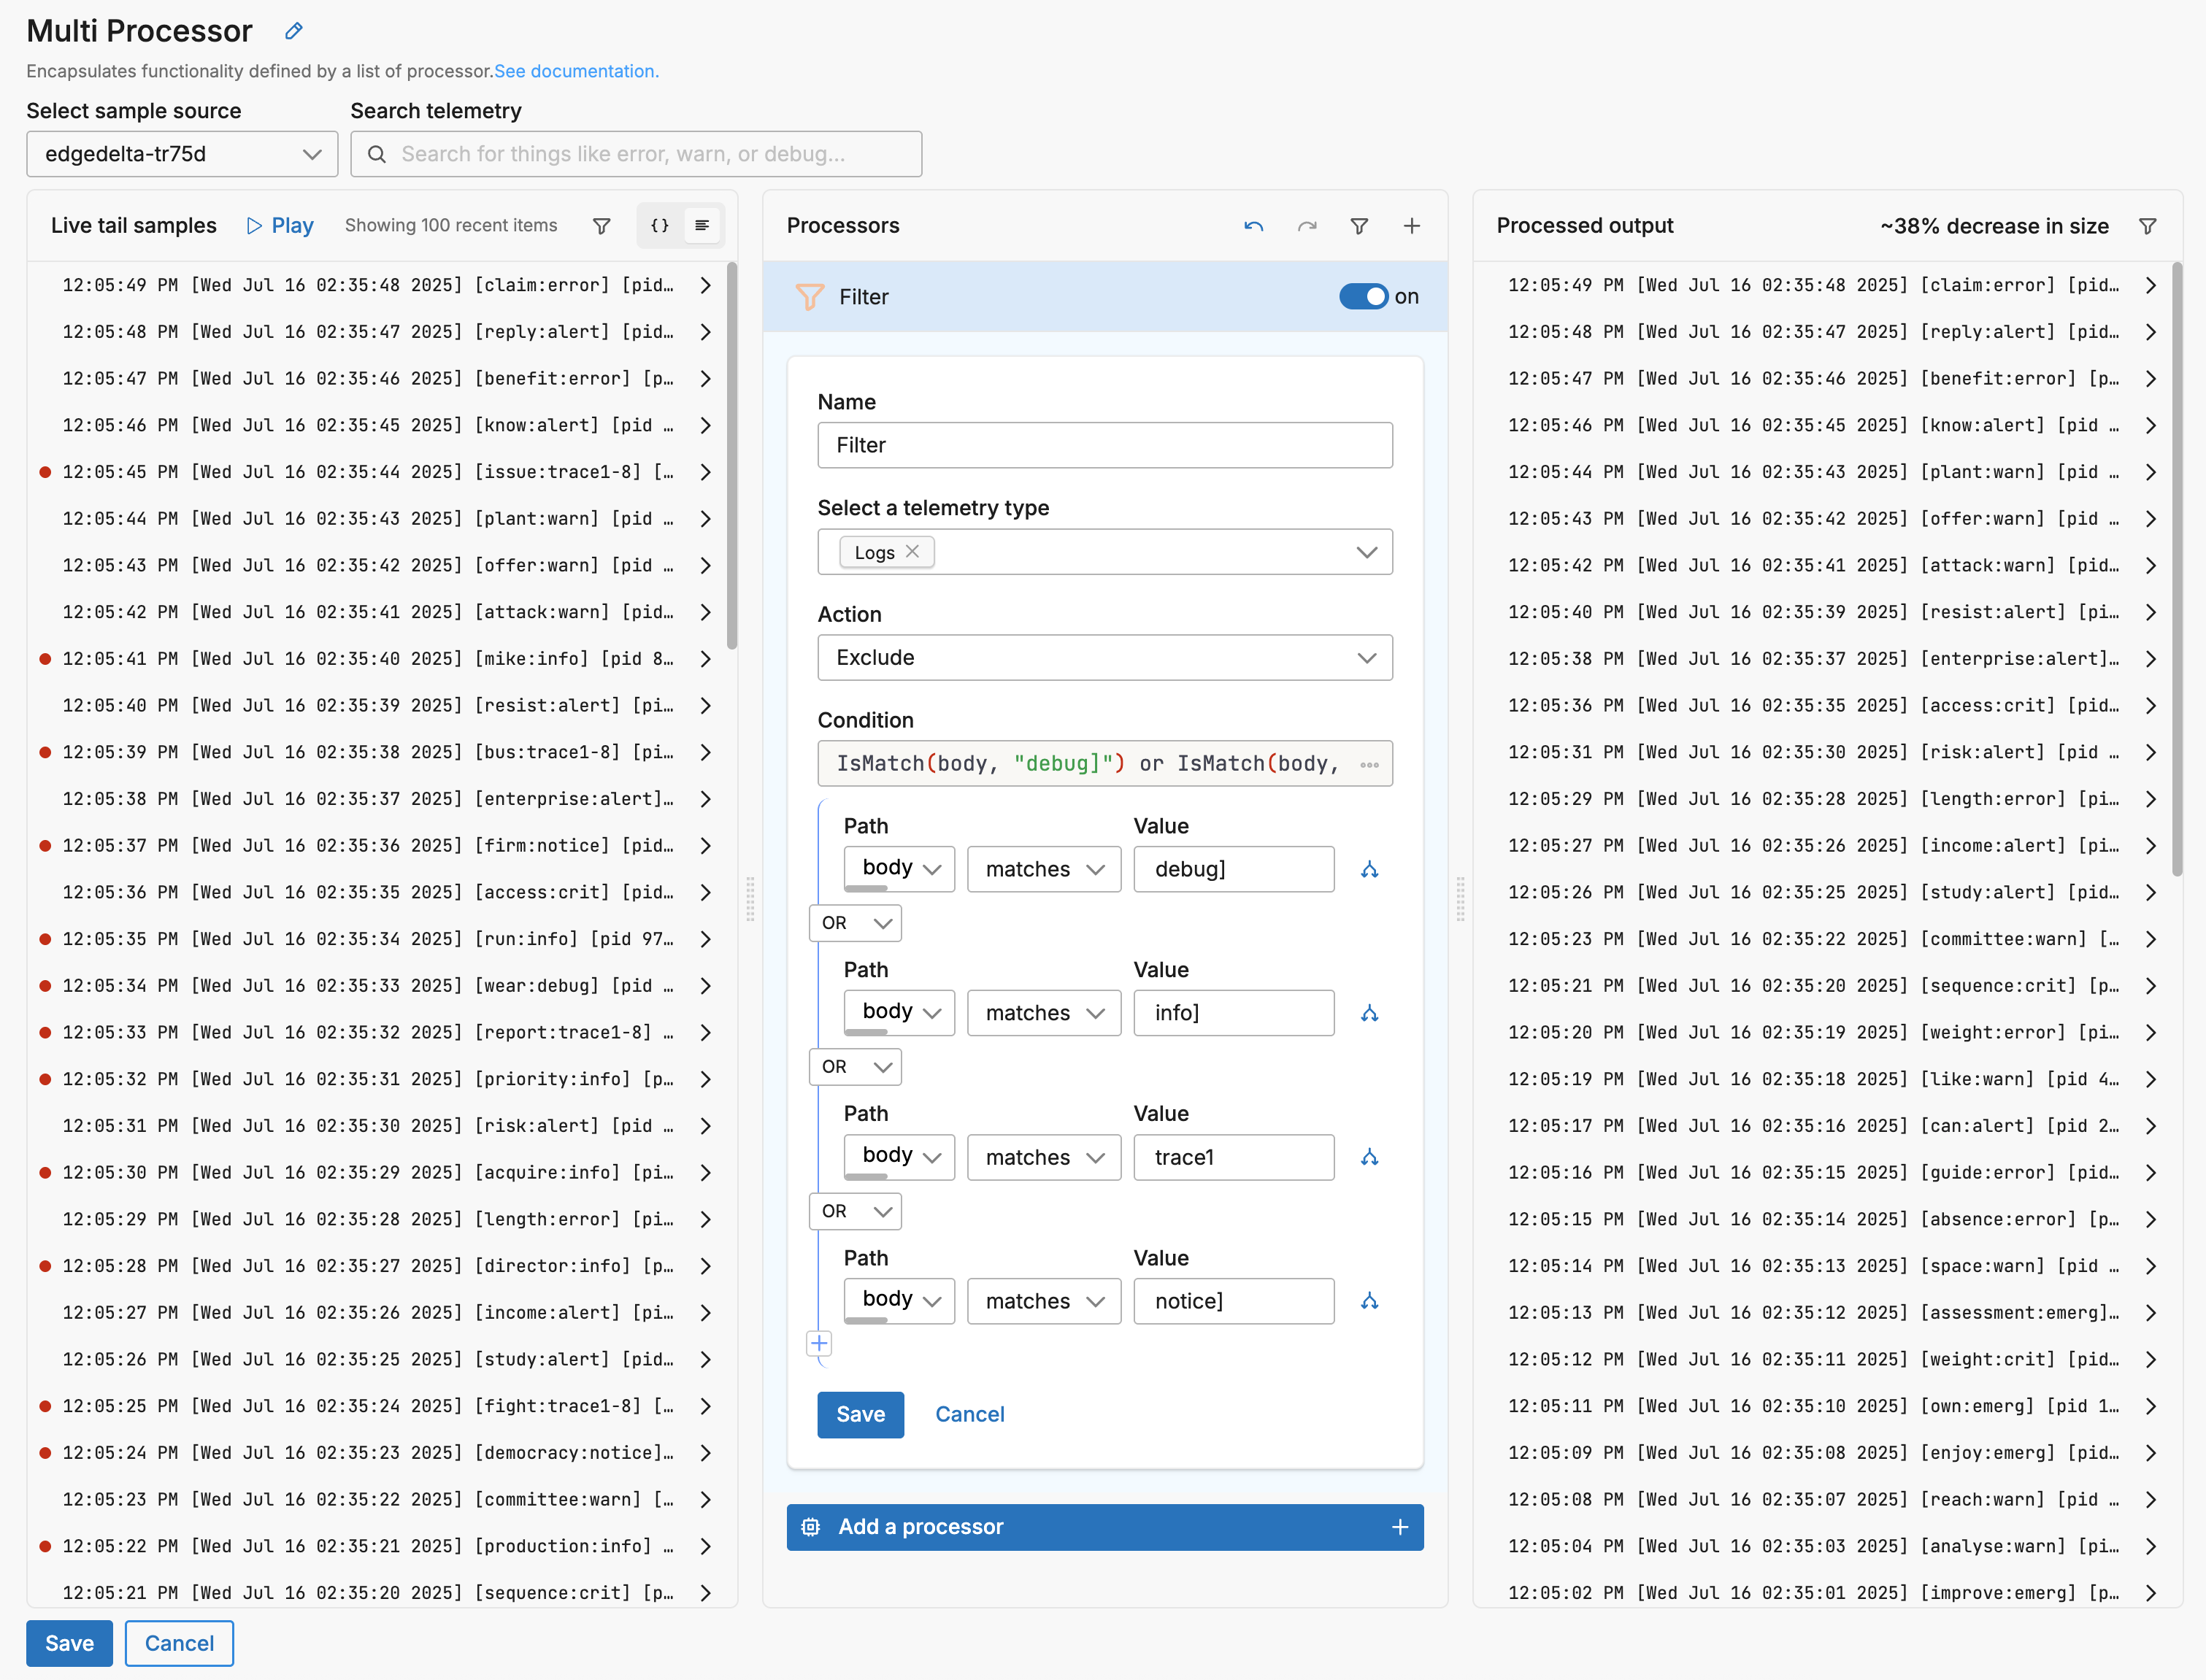Expand the live tail [mike:info] log row
The width and height of the screenshot is (2206, 1680).
(x=705, y=659)
